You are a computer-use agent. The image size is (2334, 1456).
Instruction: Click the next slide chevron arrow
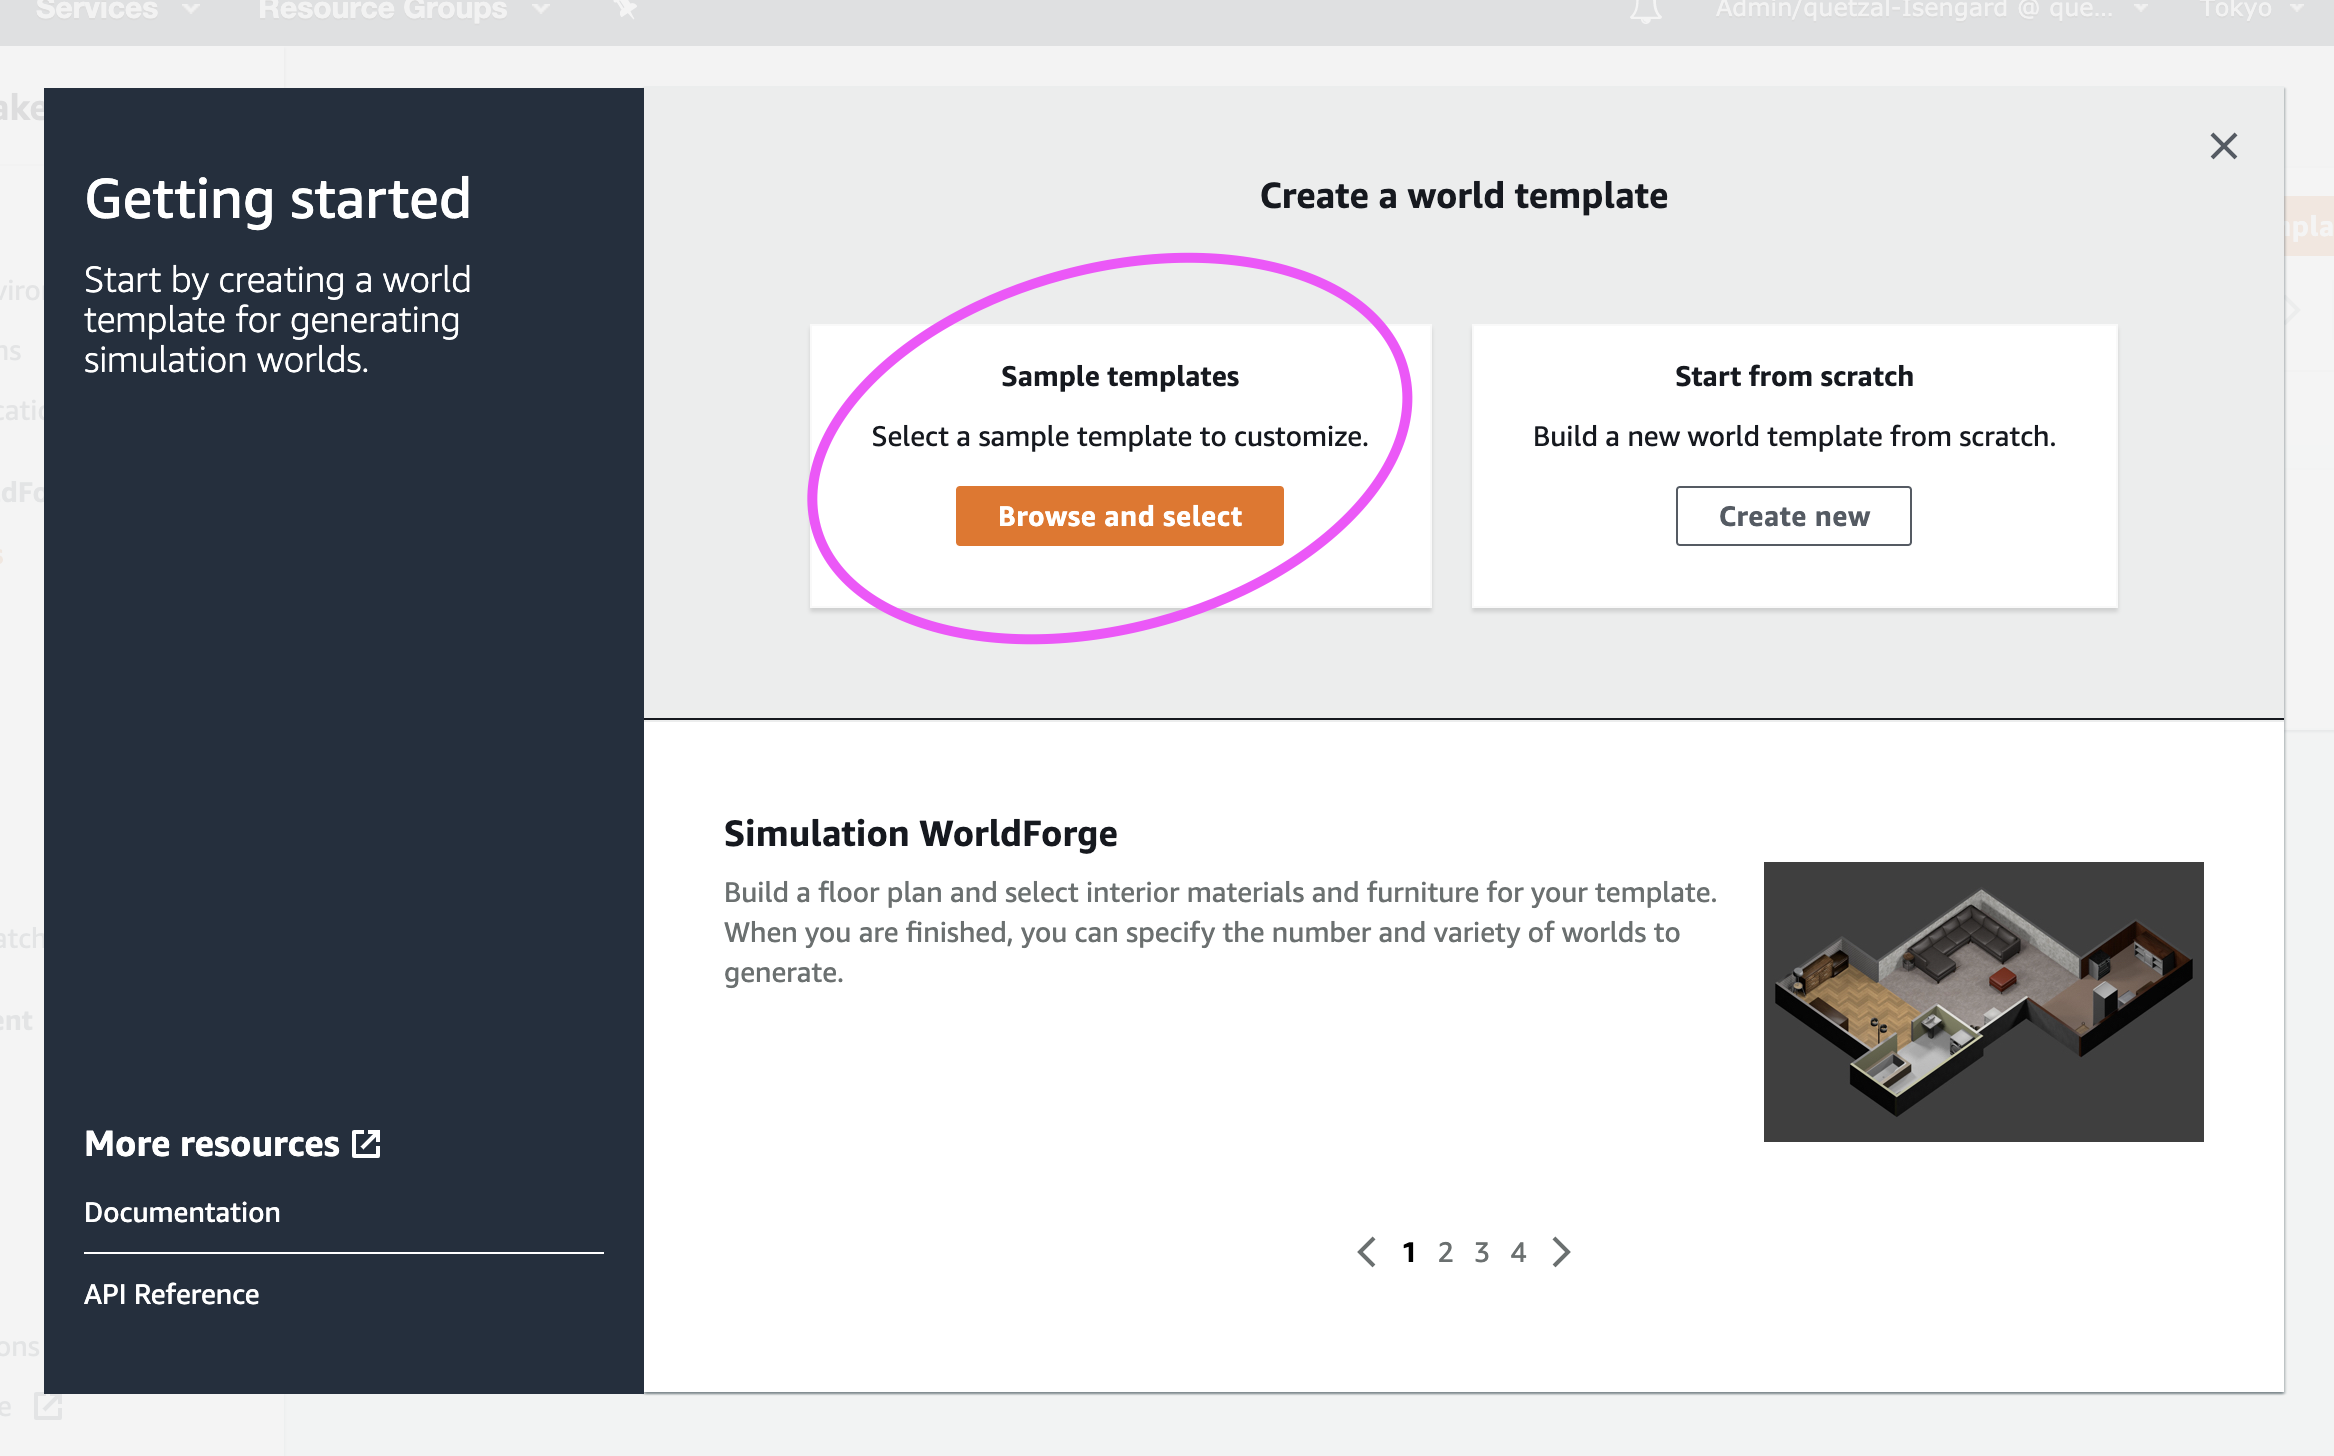(x=1561, y=1252)
